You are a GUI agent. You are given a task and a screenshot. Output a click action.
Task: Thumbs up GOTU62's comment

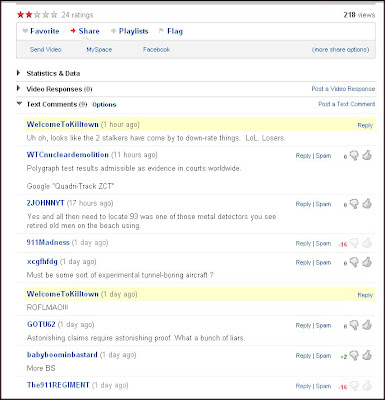[367, 325]
